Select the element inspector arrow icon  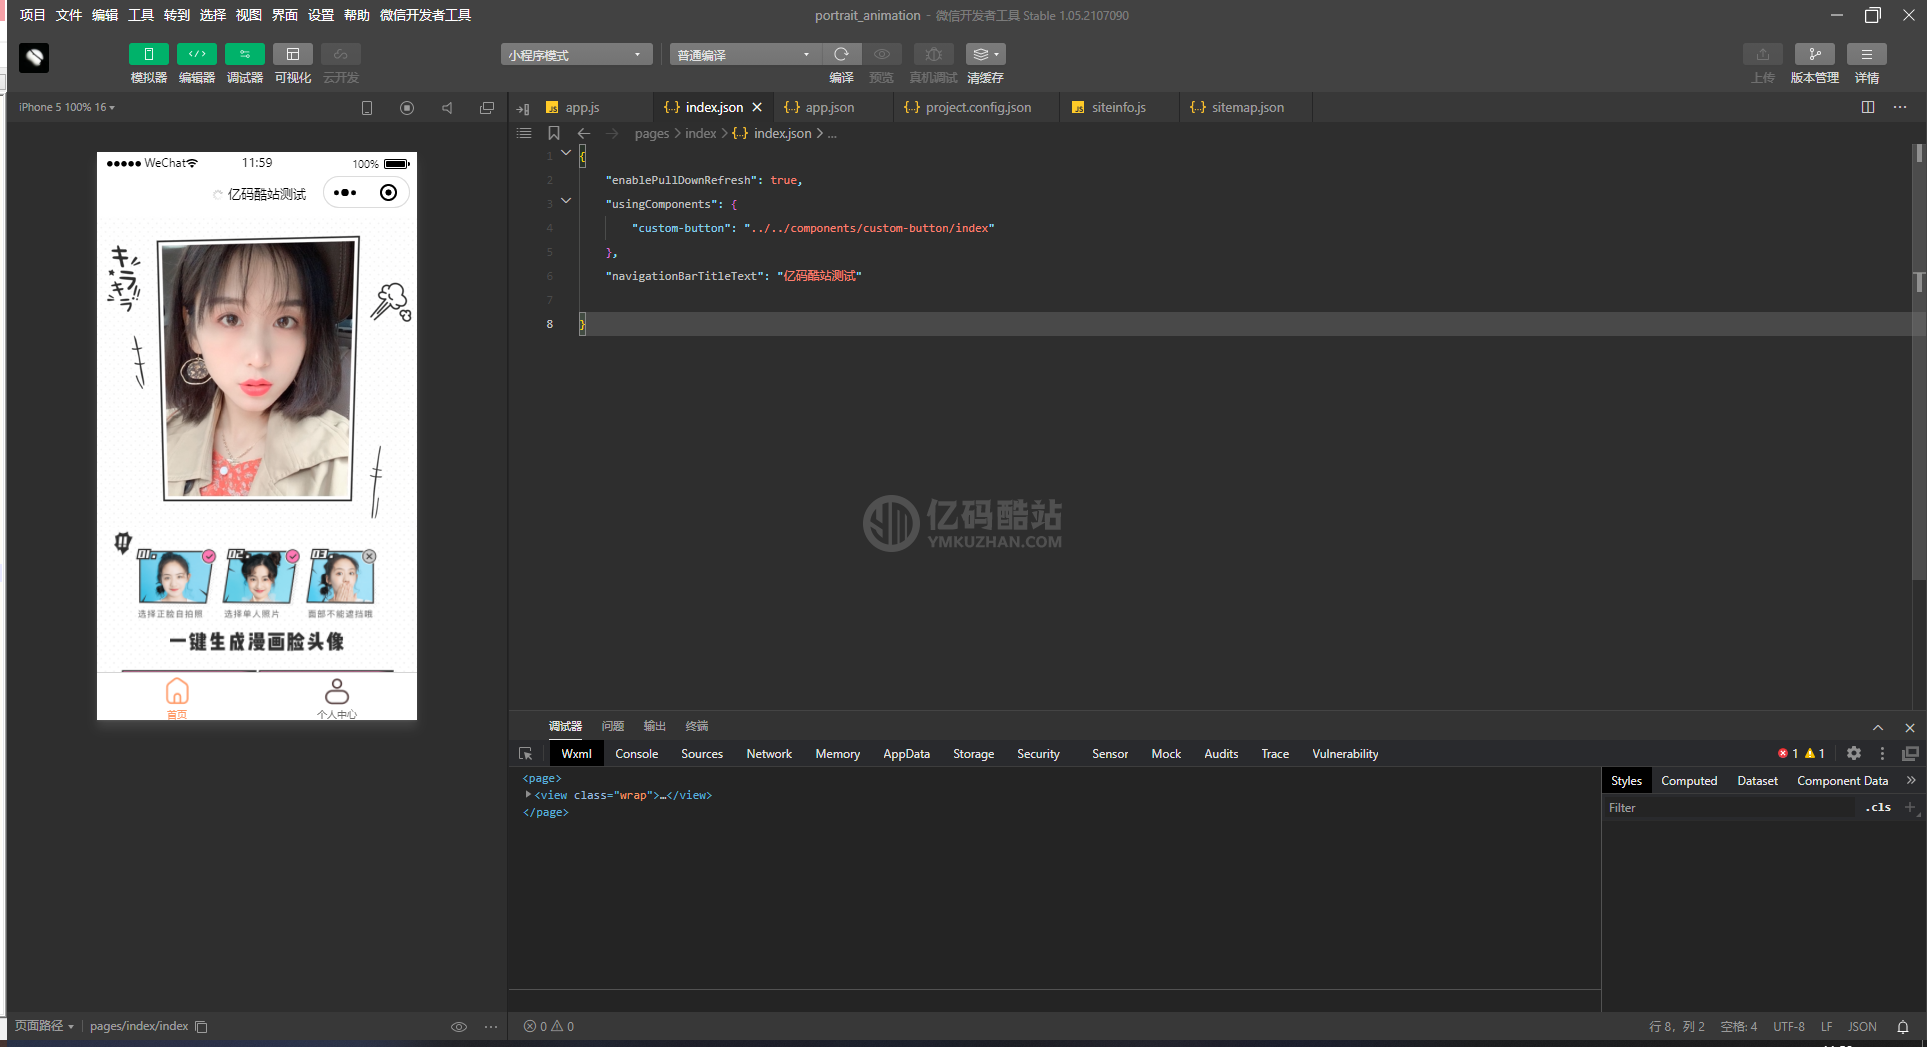[x=526, y=754]
